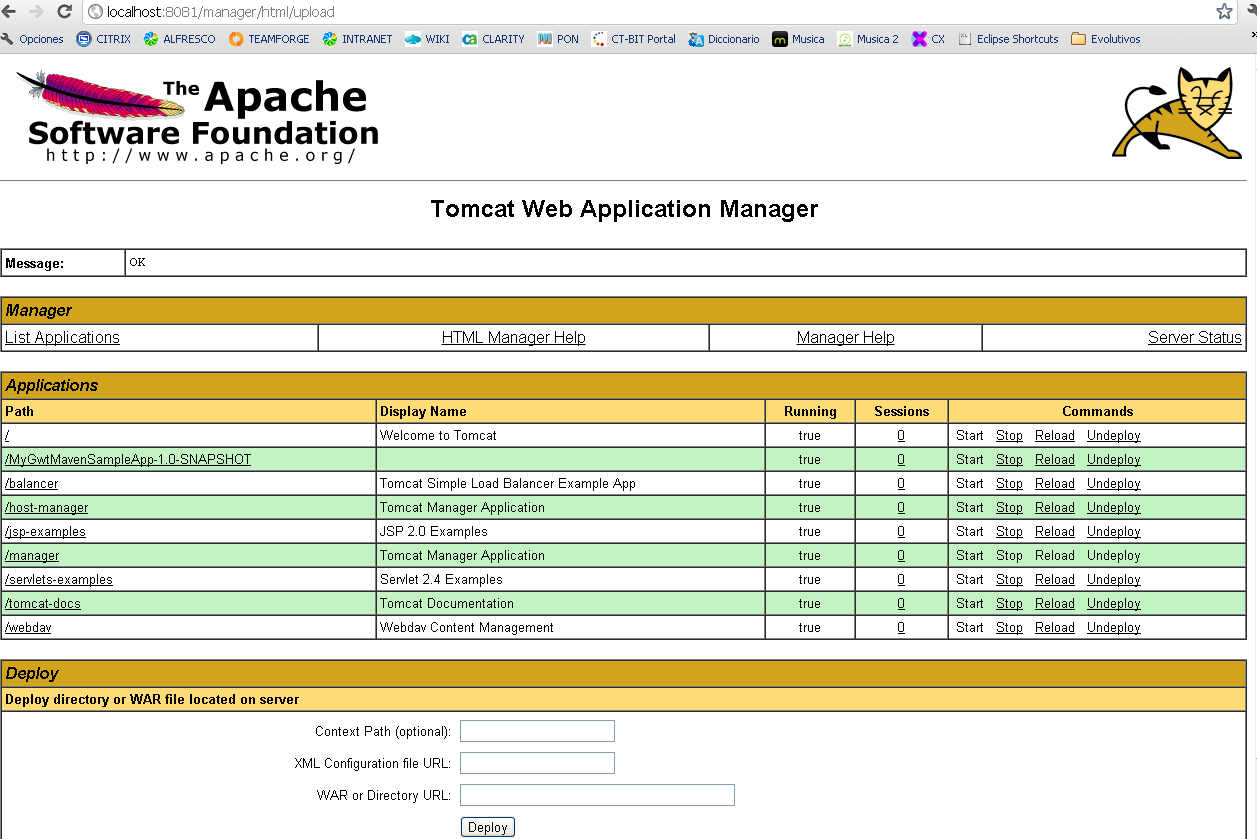Click the ALFRESCO bookmark icon
Screen dimensions: 1257x839
coord(152,39)
